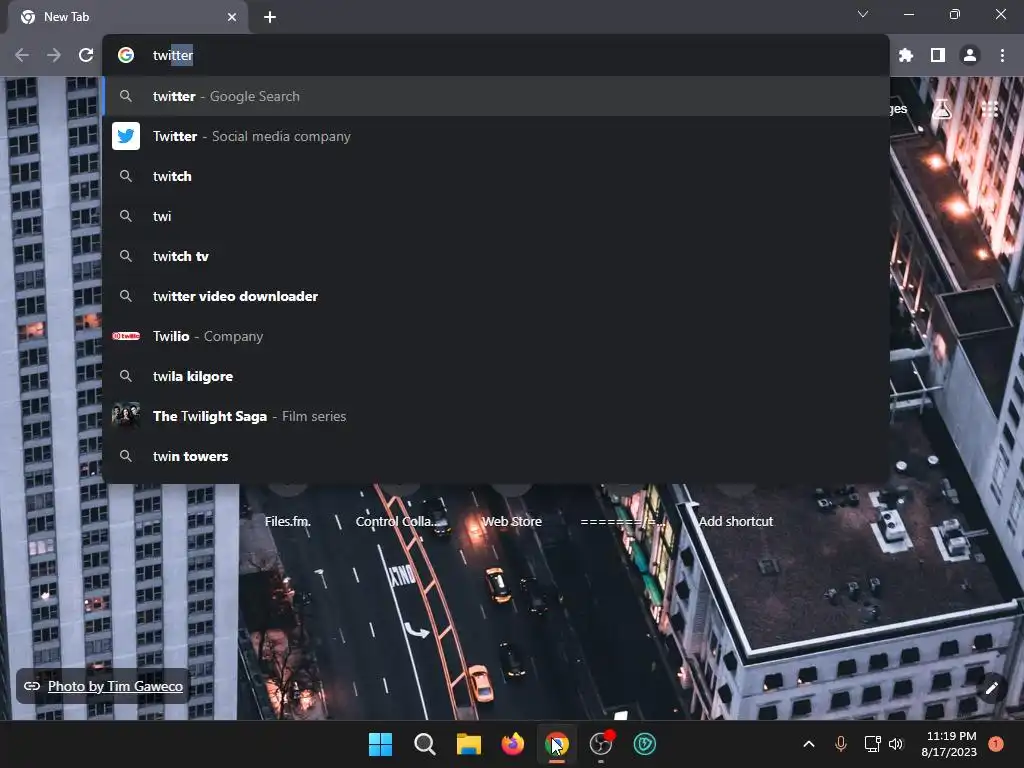Open the Control Colla... shortcut
This screenshot has width=1024, height=768.
coord(400,521)
